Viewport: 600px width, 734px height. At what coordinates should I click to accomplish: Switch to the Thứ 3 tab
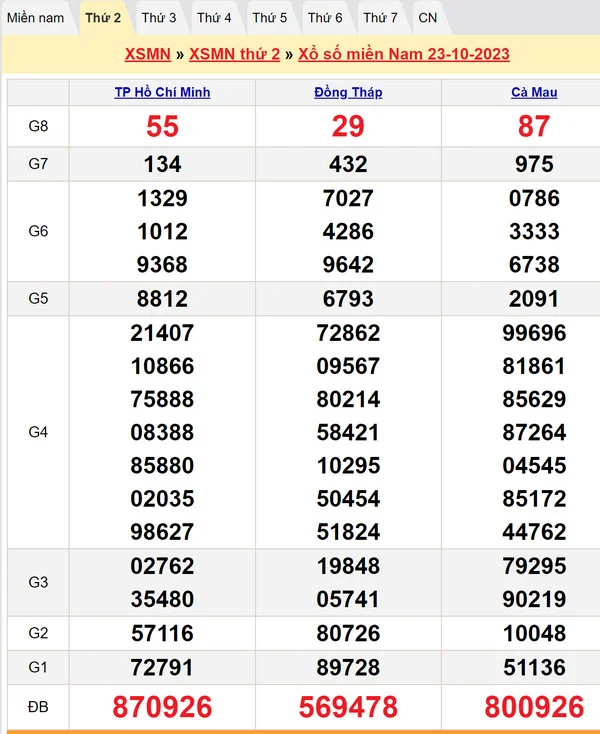tap(159, 18)
